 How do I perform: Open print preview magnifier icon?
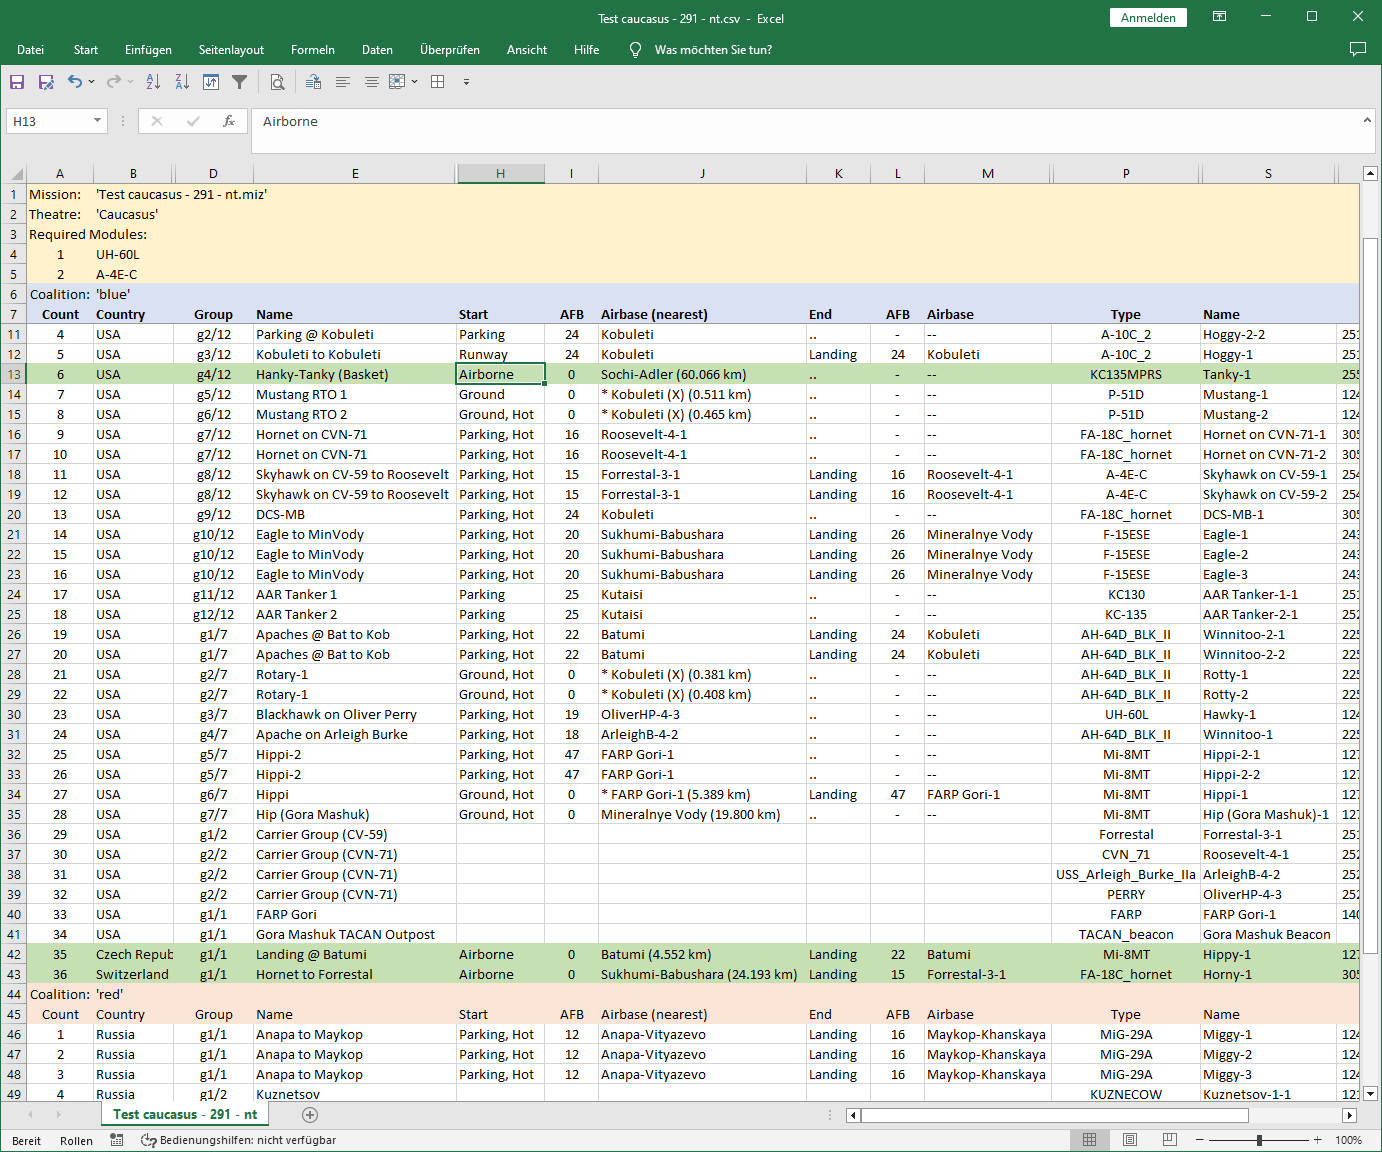coord(277,82)
